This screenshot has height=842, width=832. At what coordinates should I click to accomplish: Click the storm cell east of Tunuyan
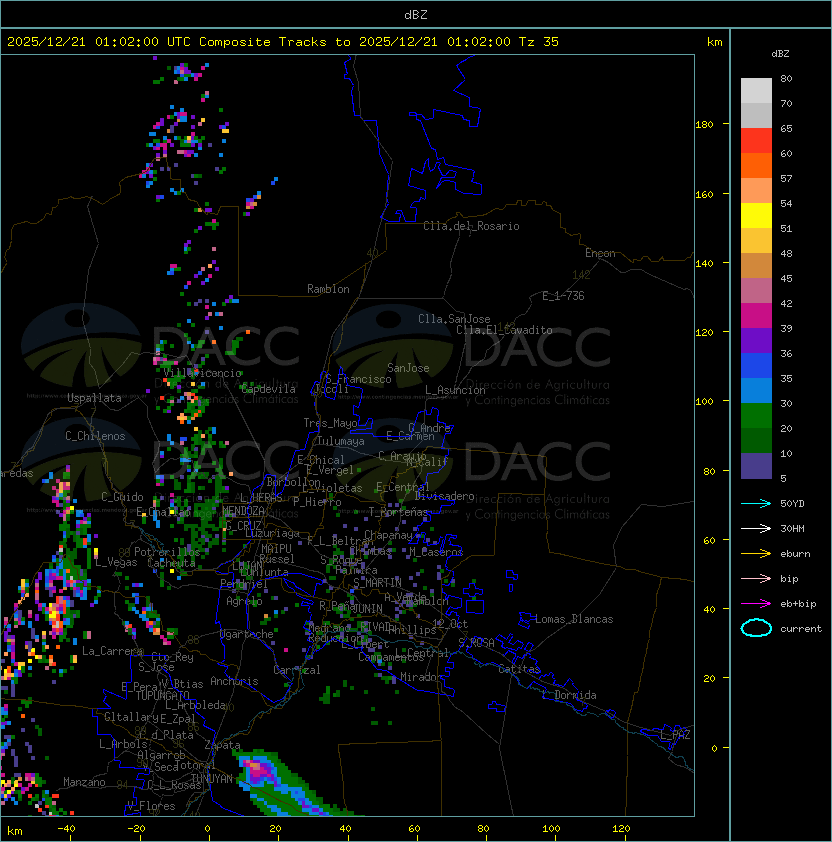(259, 771)
